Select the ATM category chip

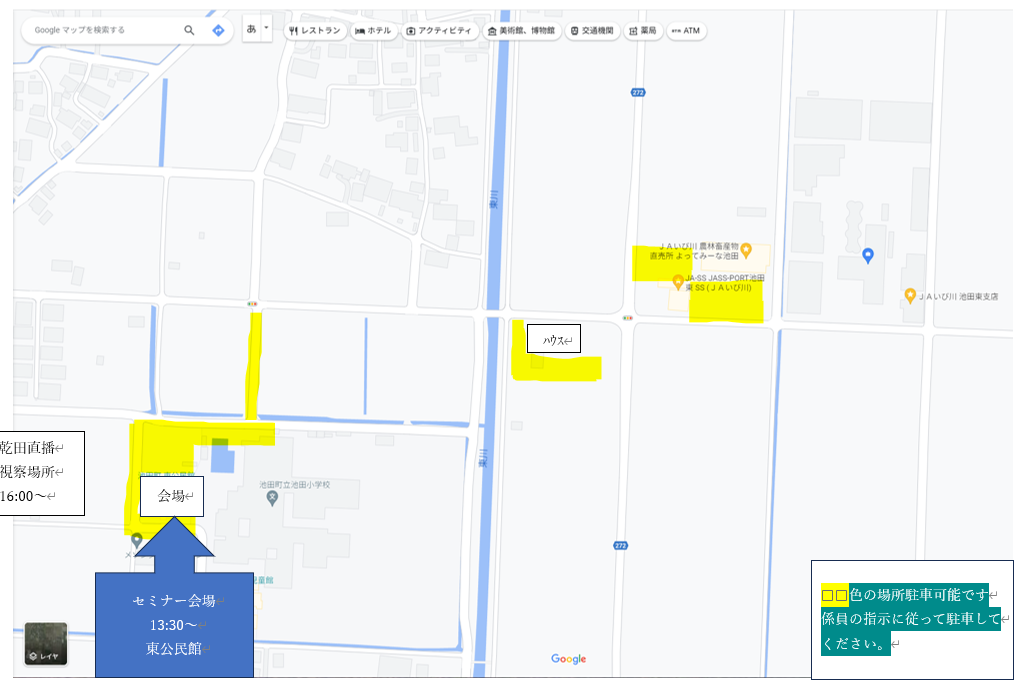(686, 31)
